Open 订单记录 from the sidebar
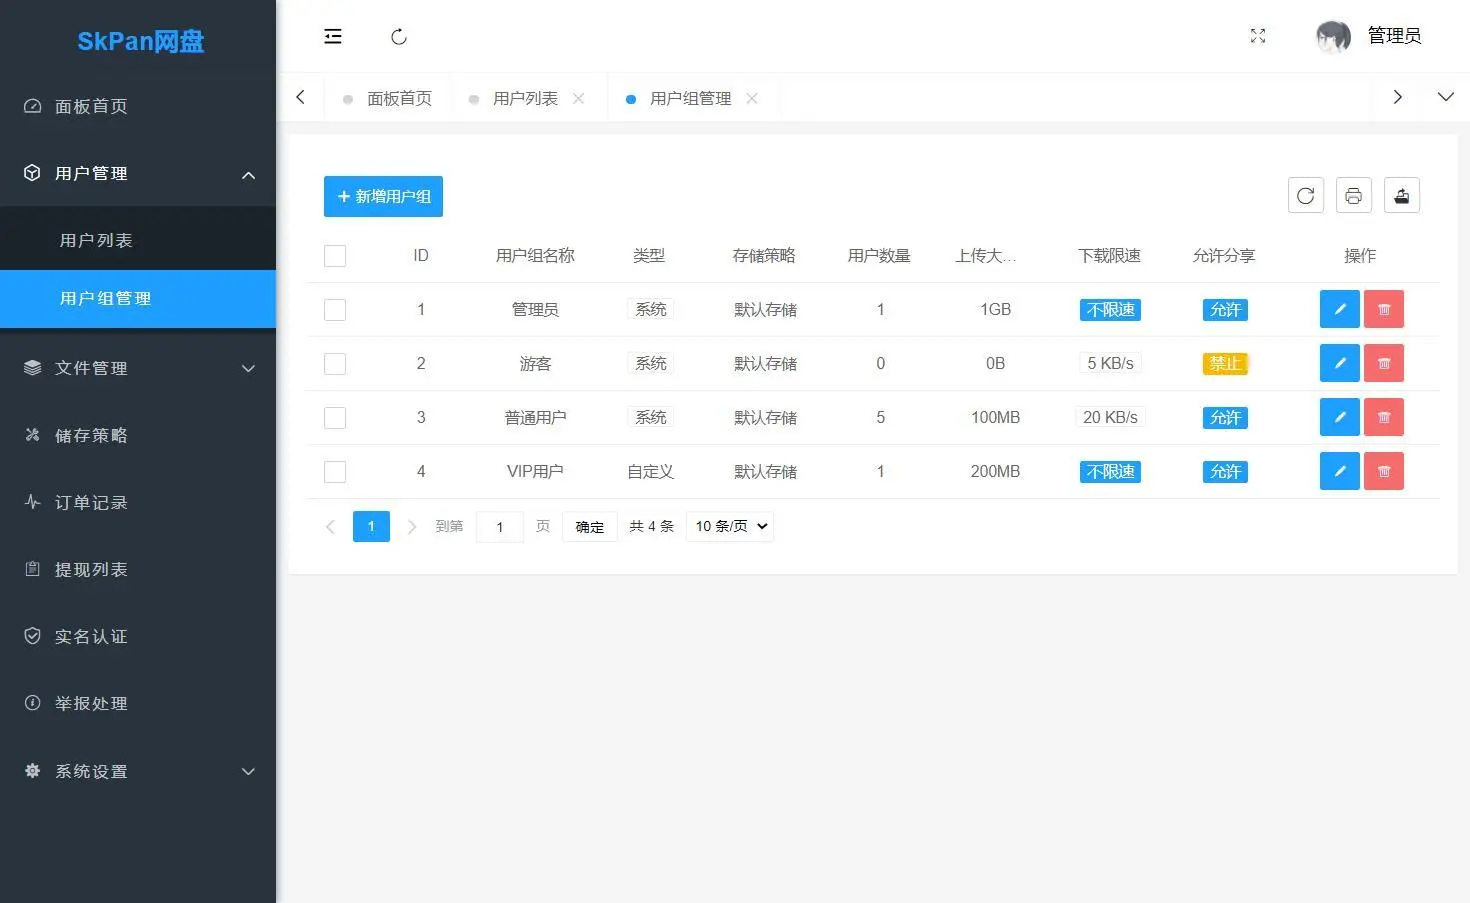The image size is (1470, 903). click(91, 503)
